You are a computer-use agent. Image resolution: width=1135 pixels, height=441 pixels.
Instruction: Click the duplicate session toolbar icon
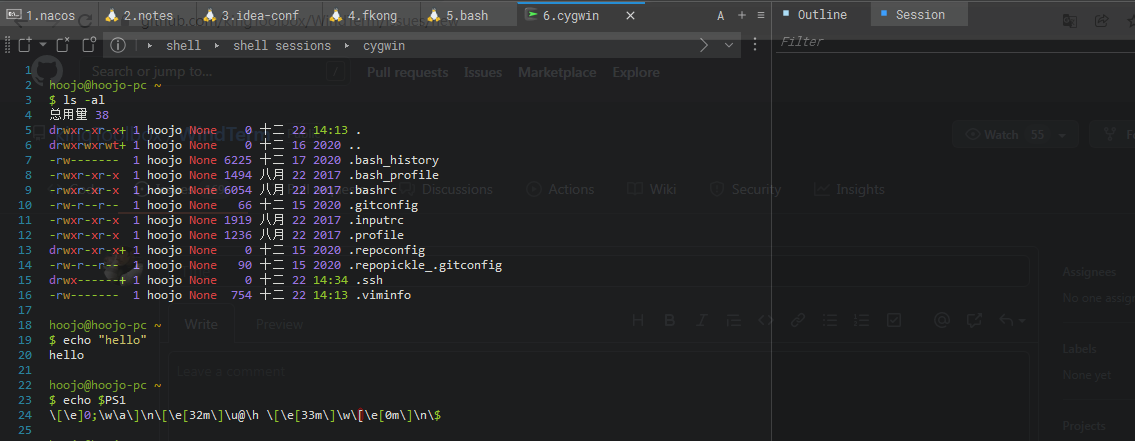point(88,45)
